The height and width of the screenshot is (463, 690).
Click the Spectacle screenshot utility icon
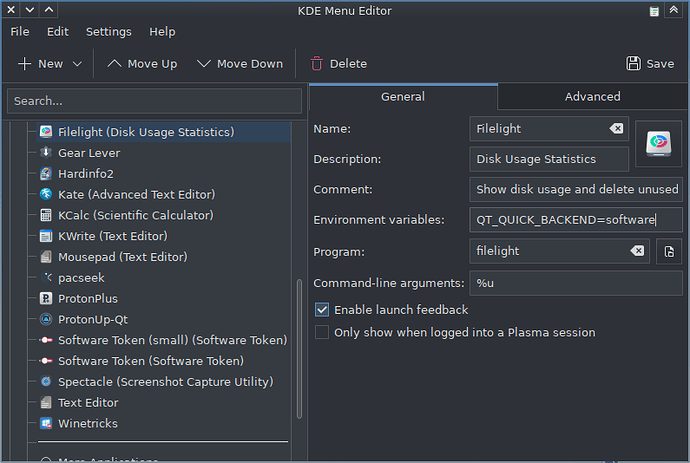point(46,382)
